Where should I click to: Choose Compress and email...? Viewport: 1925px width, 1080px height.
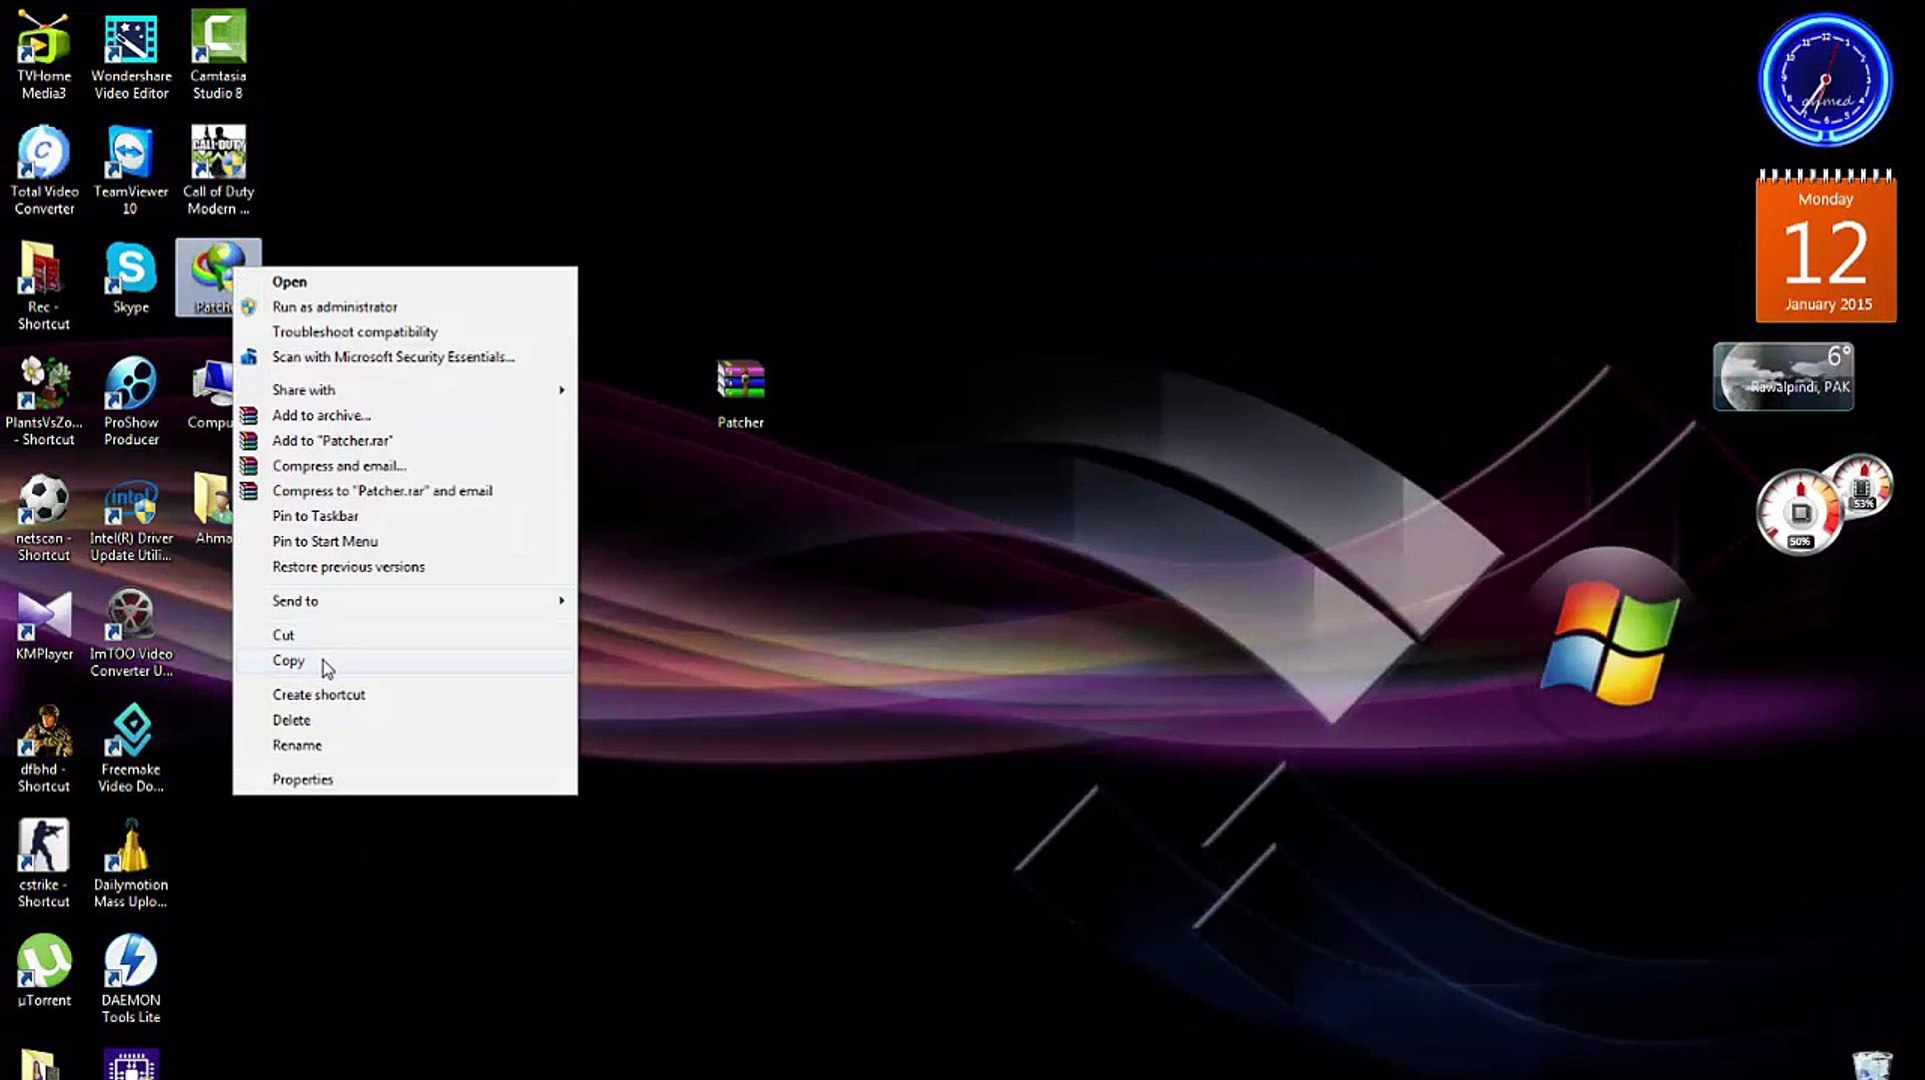coord(405,466)
